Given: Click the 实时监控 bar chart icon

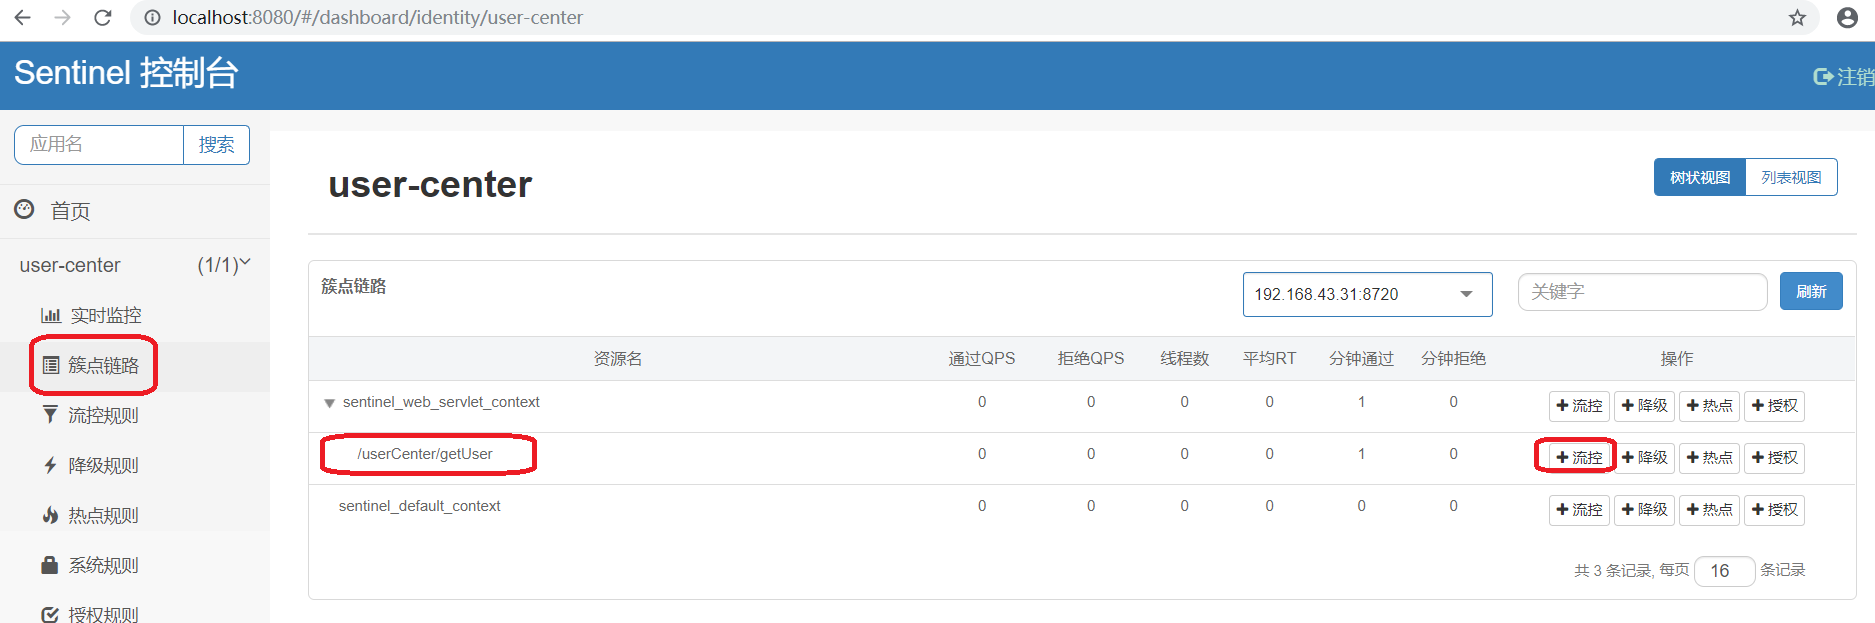Looking at the screenshot, I should tap(50, 315).
